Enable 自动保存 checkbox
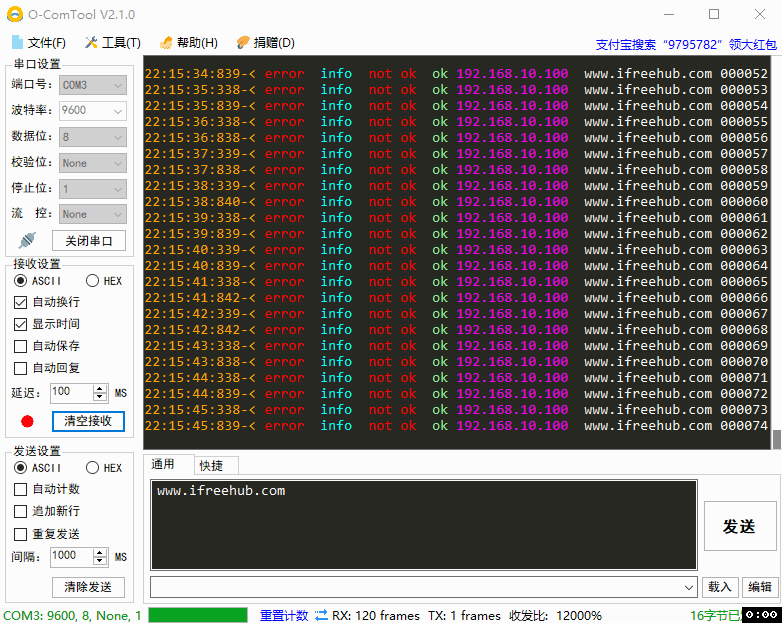782x623 pixels. click(20, 346)
